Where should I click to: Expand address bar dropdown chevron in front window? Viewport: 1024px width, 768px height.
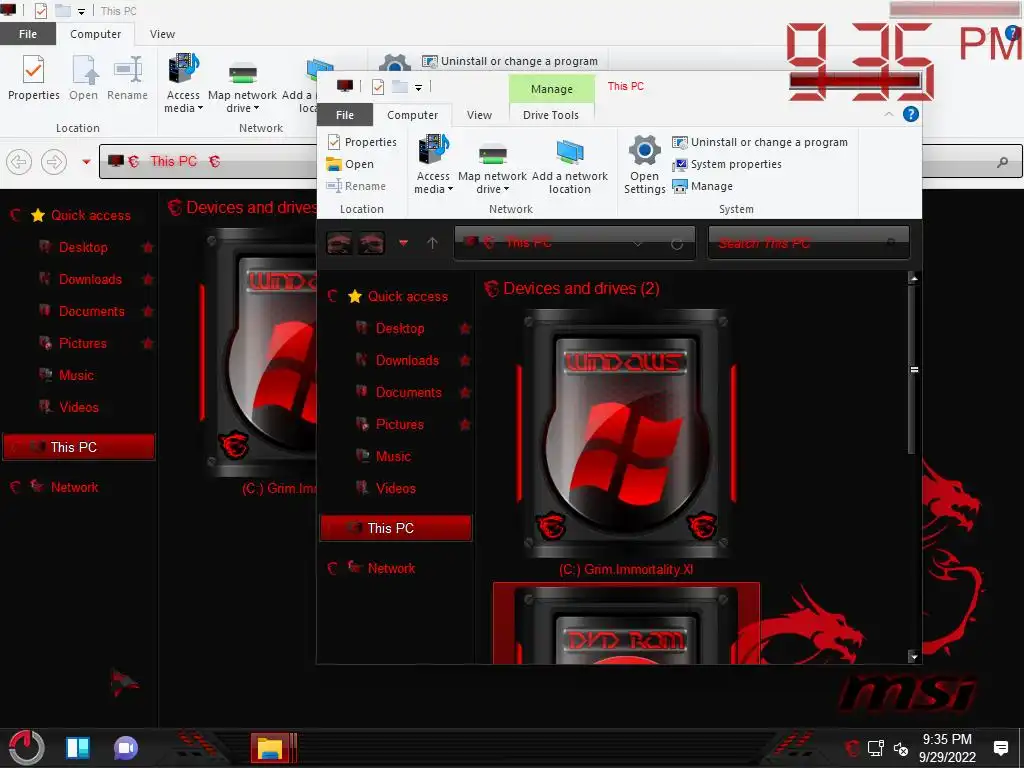[637, 244]
